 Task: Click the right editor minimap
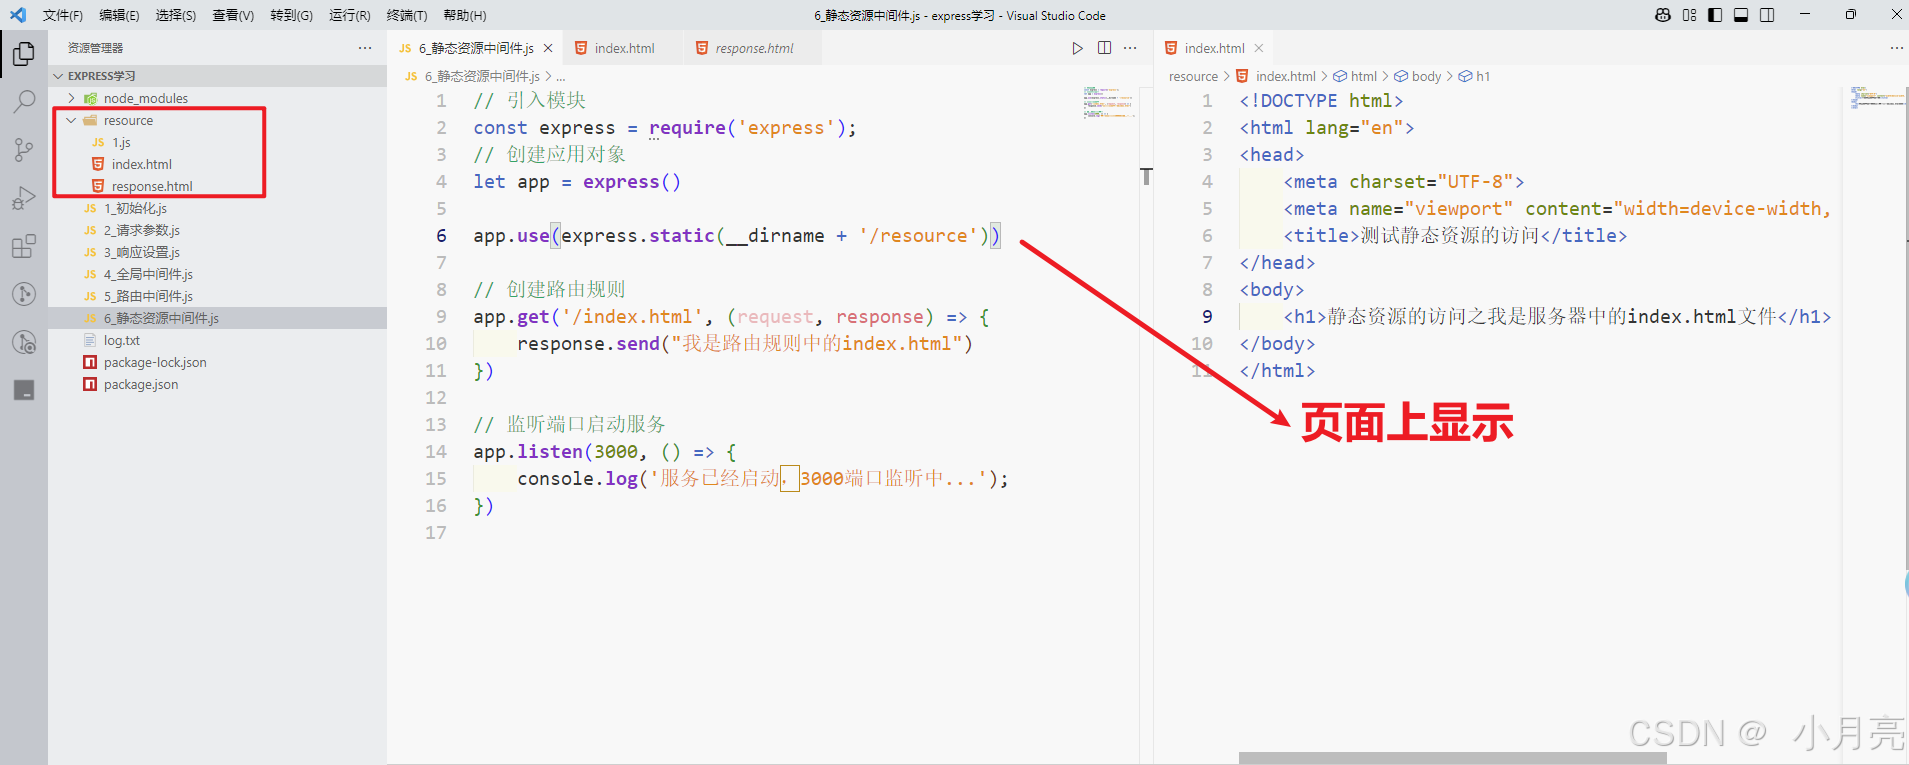click(1876, 97)
